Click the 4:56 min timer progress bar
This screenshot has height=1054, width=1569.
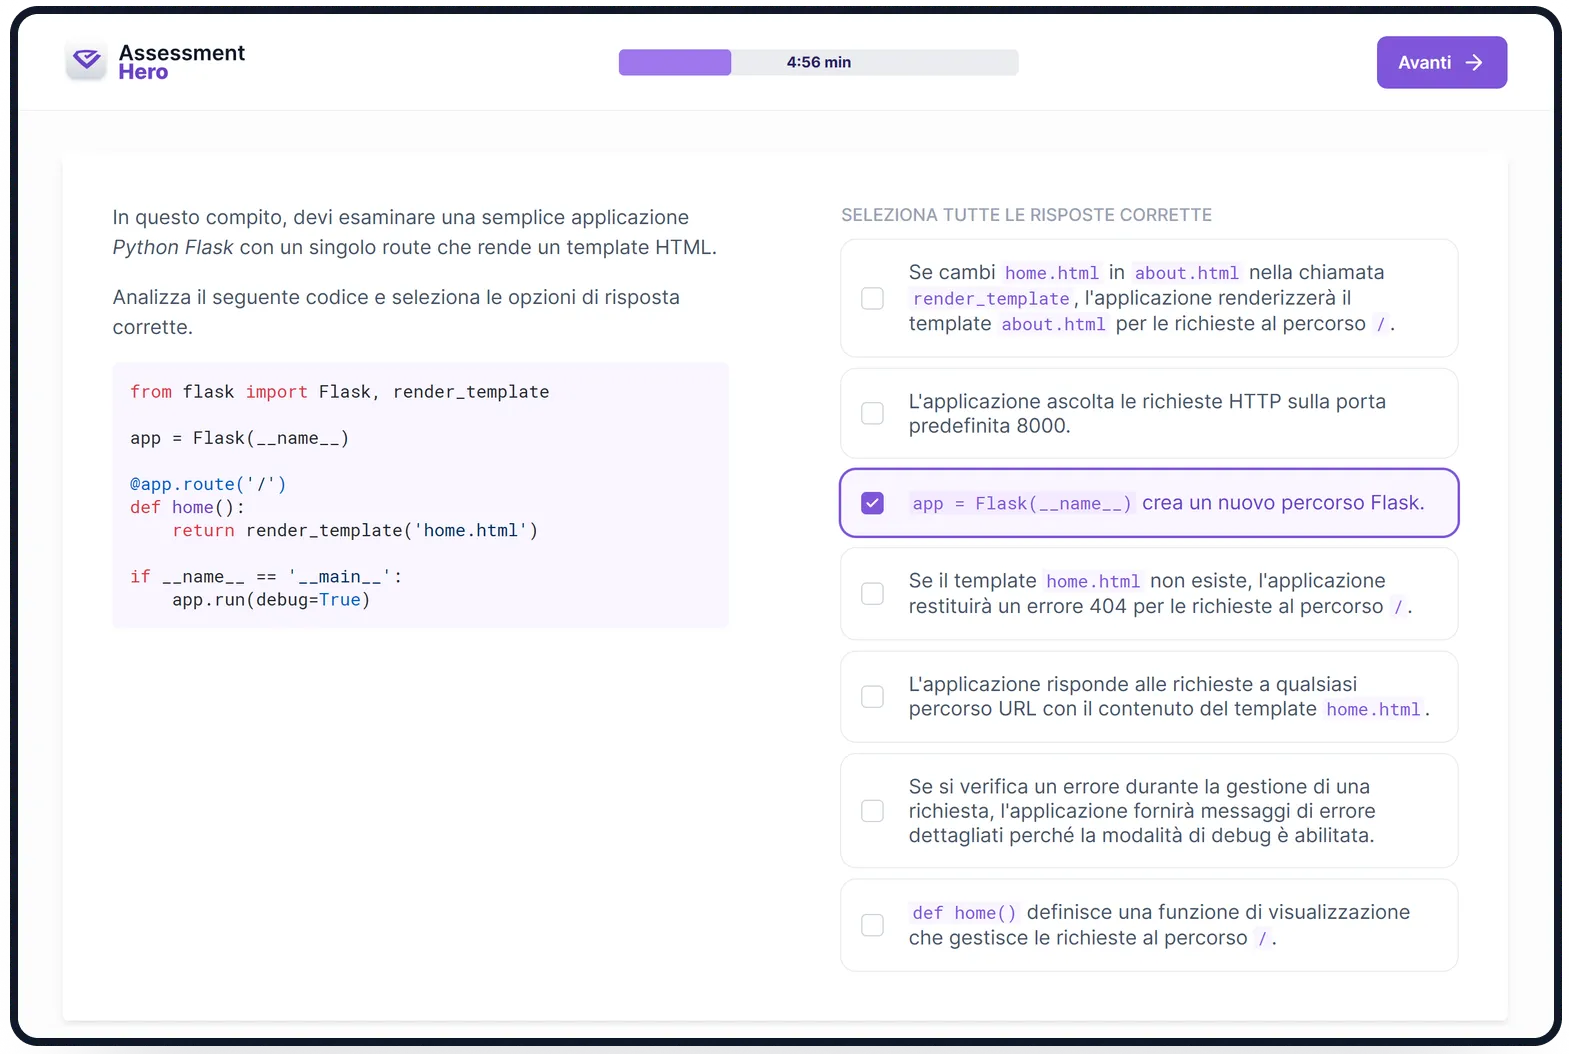818,62
